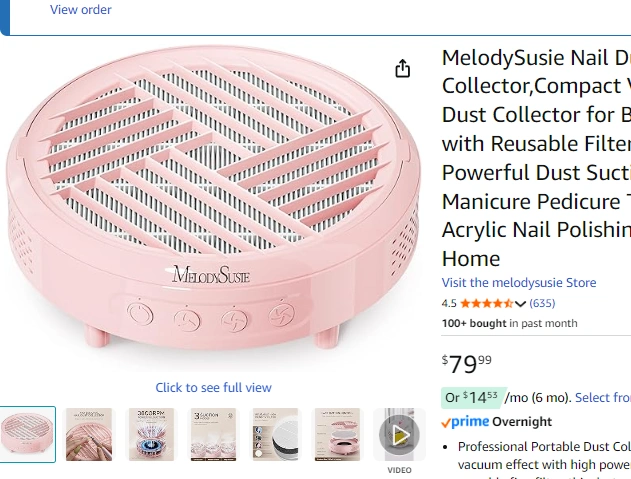Viewport: 631px width, 479px height.
Task: Select first thumbnail of pink dust collector
Action: (26, 434)
